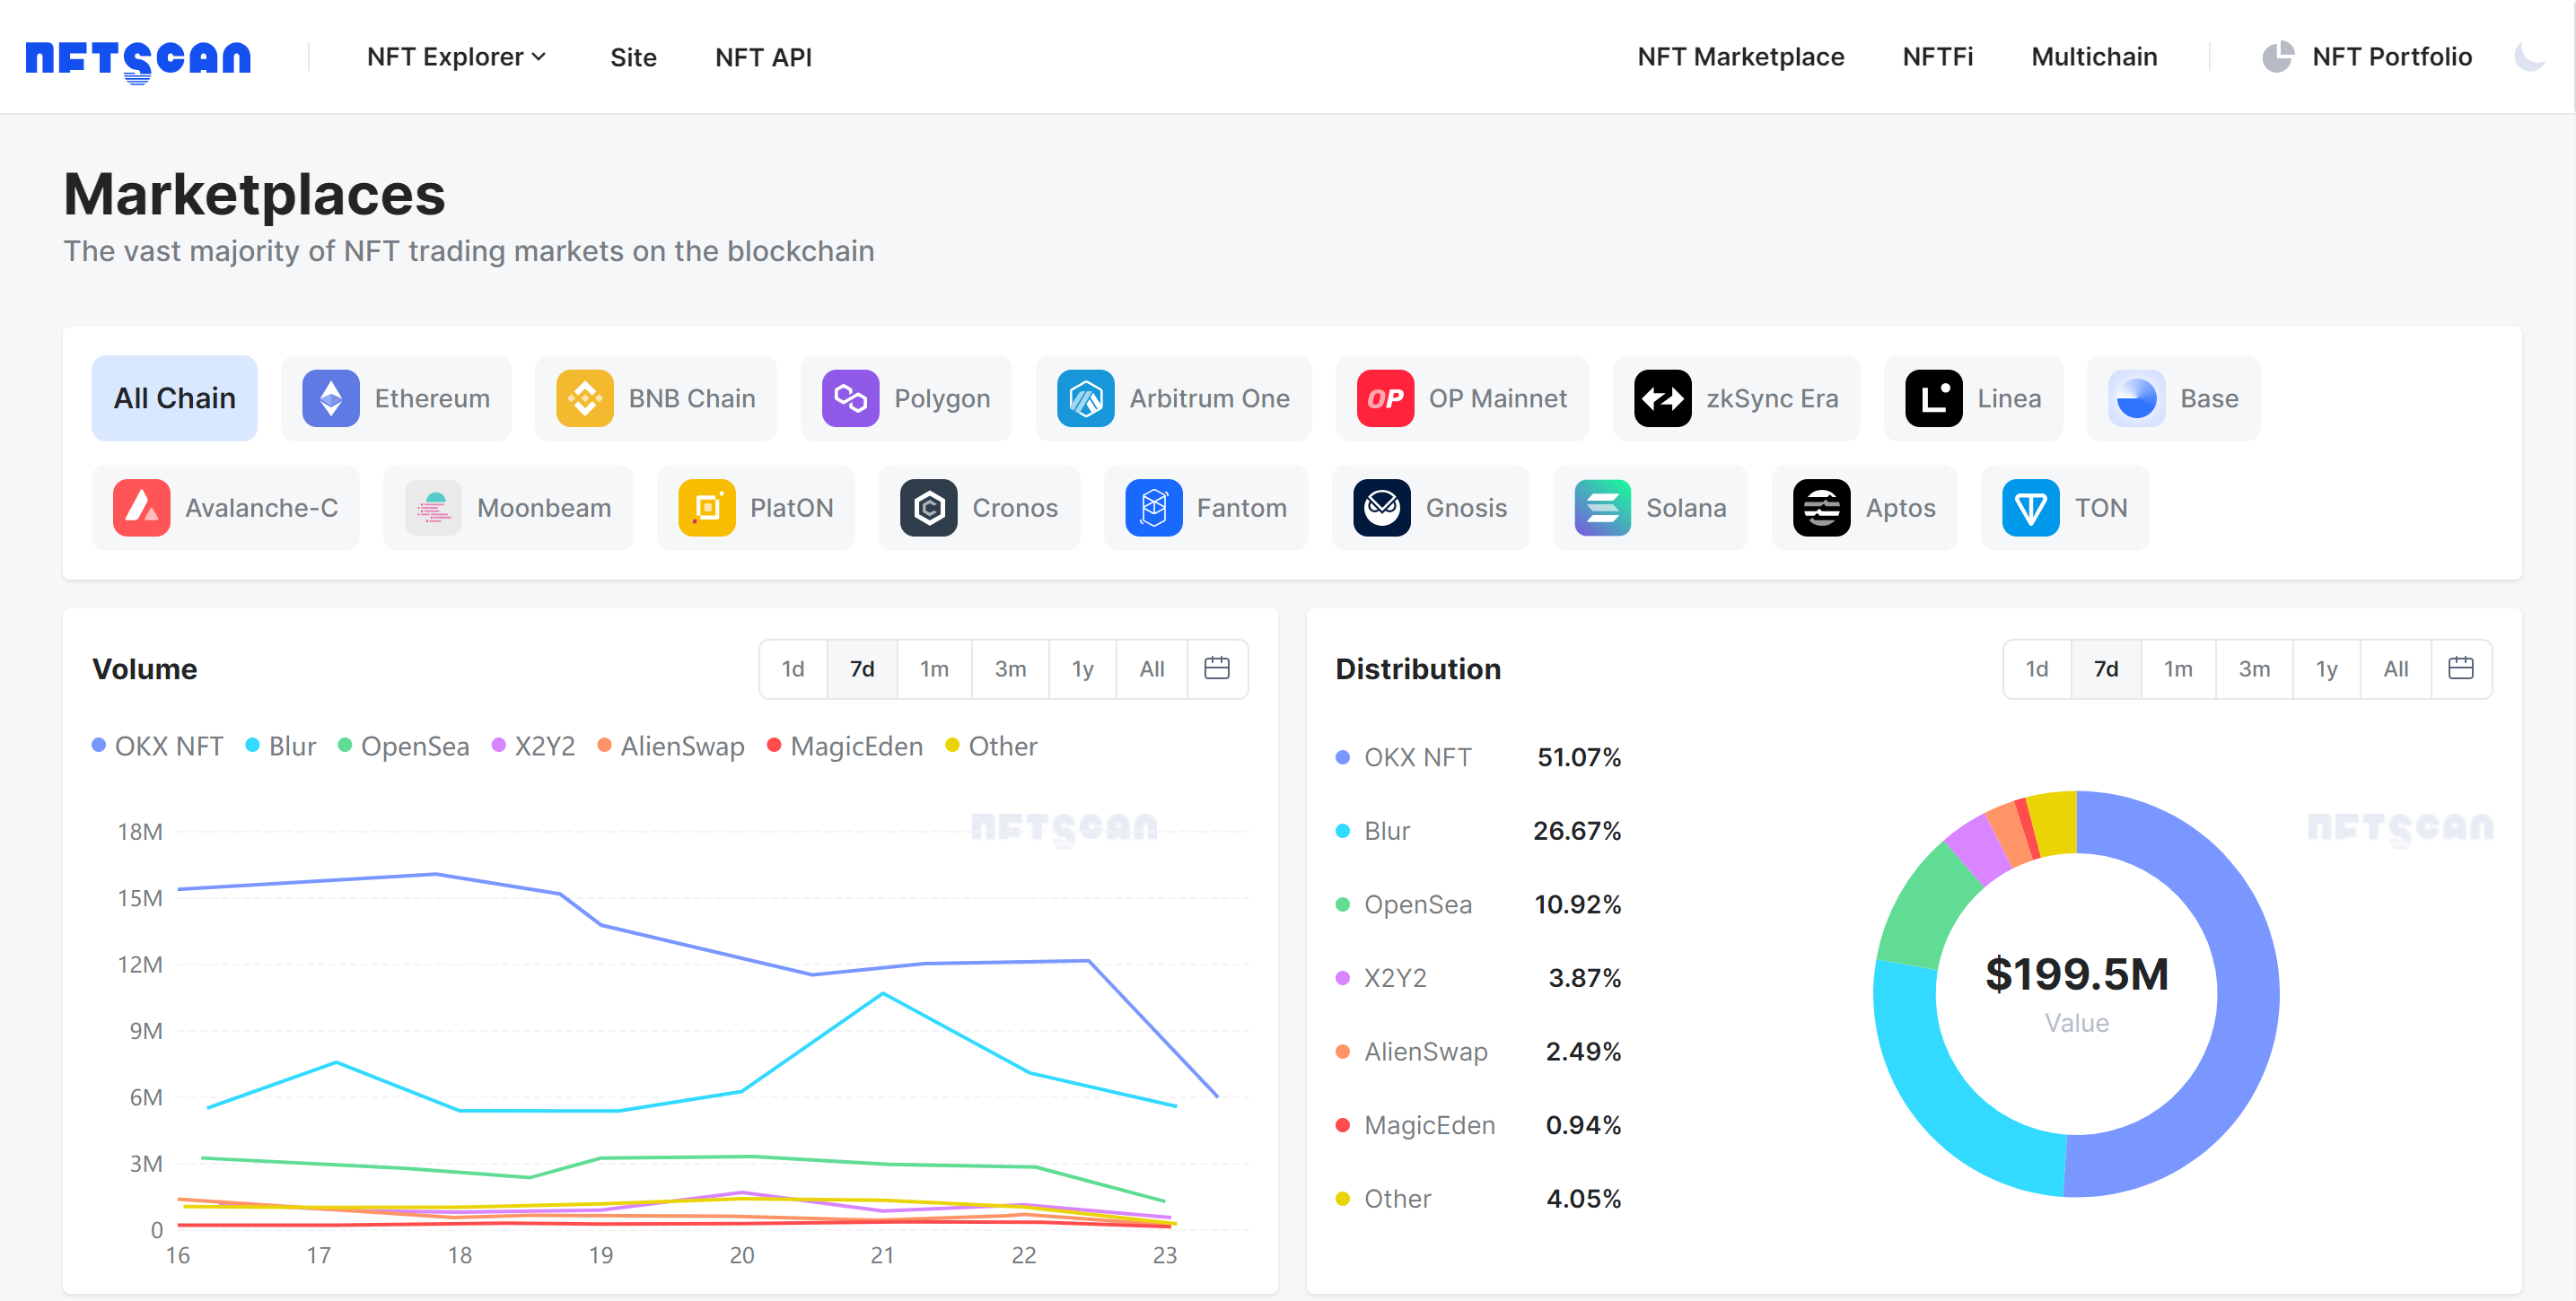Open the Distribution calendar picker
2576x1301 pixels.
click(2462, 668)
